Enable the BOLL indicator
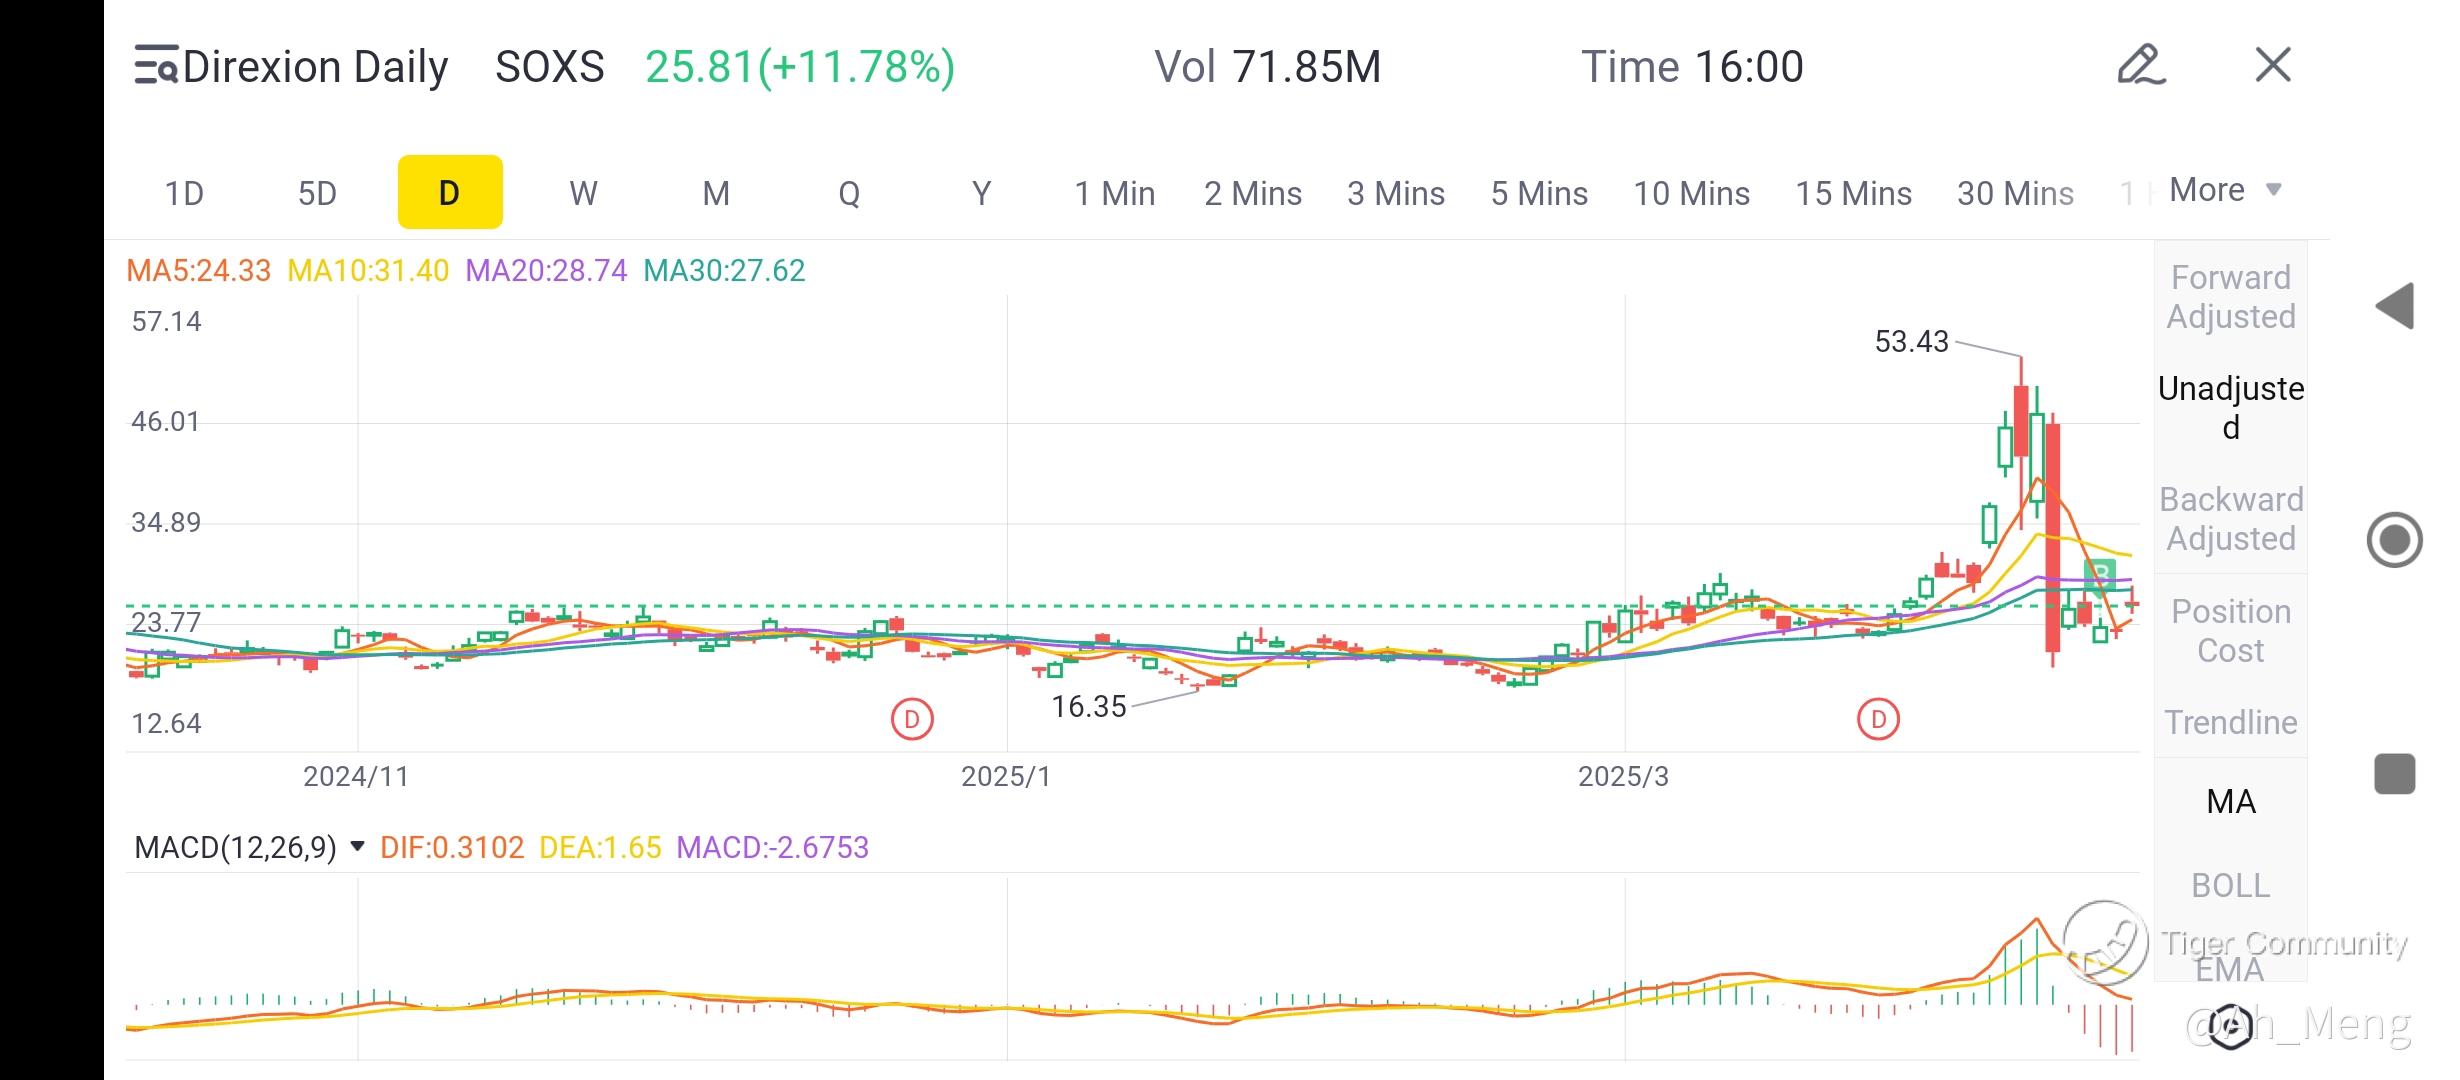 click(2230, 885)
